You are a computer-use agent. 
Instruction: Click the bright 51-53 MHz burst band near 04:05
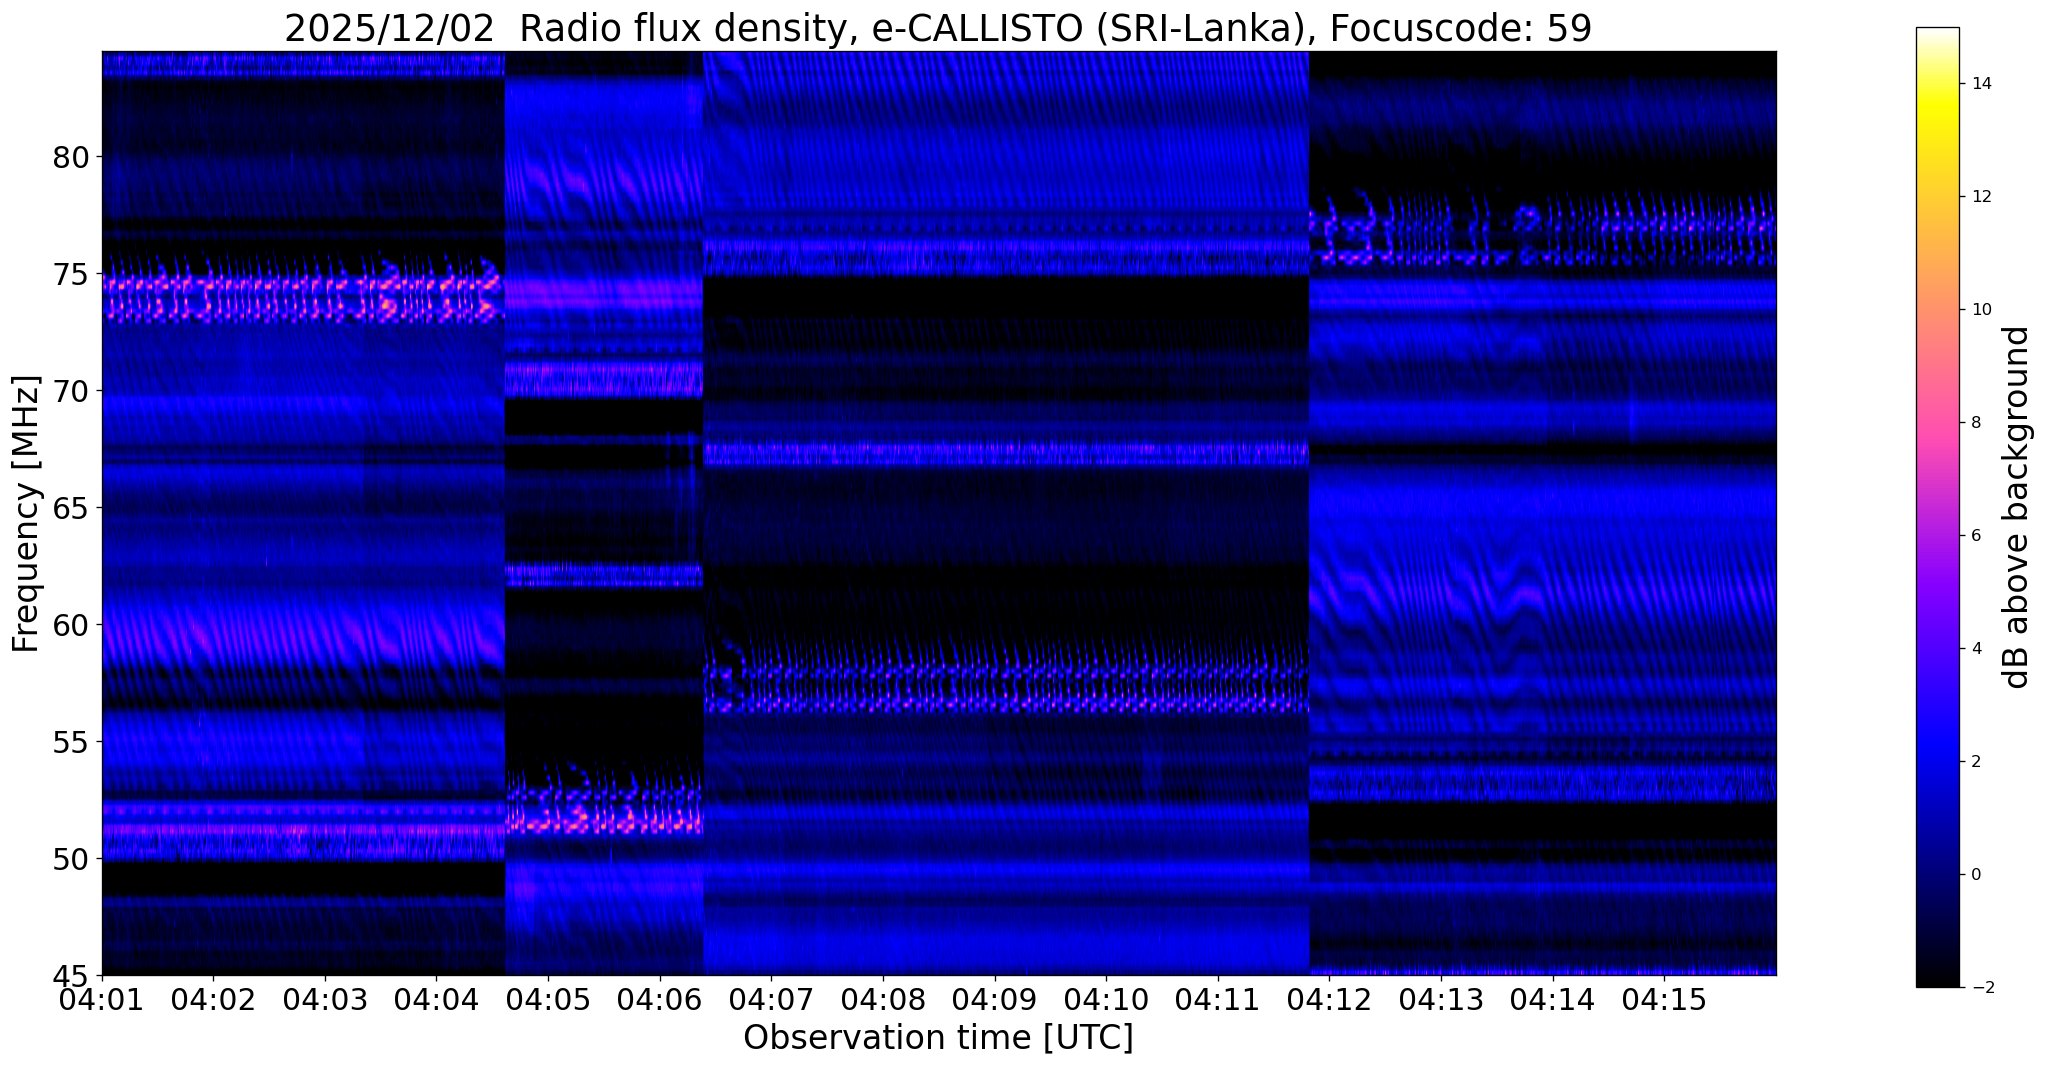point(604,803)
